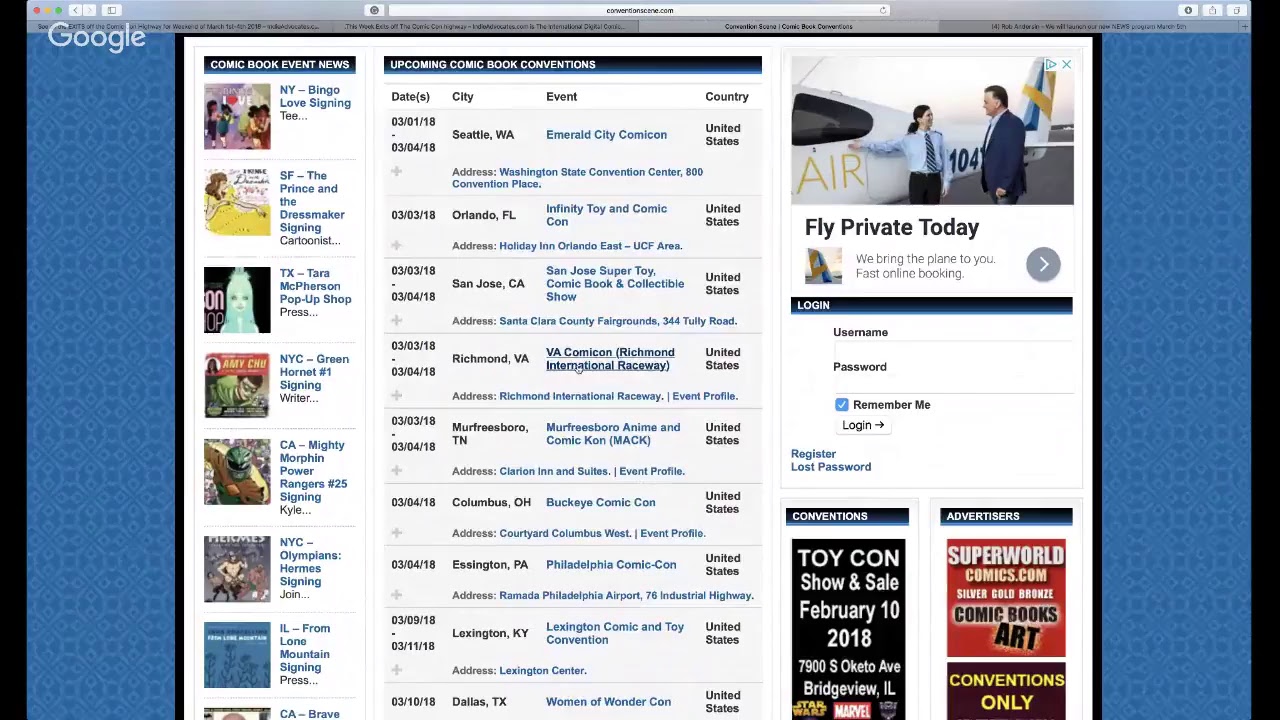Viewport: 1280px width, 720px height.
Task: Open a new browser tab
Action: pyautogui.click(x=1245, y=26)
